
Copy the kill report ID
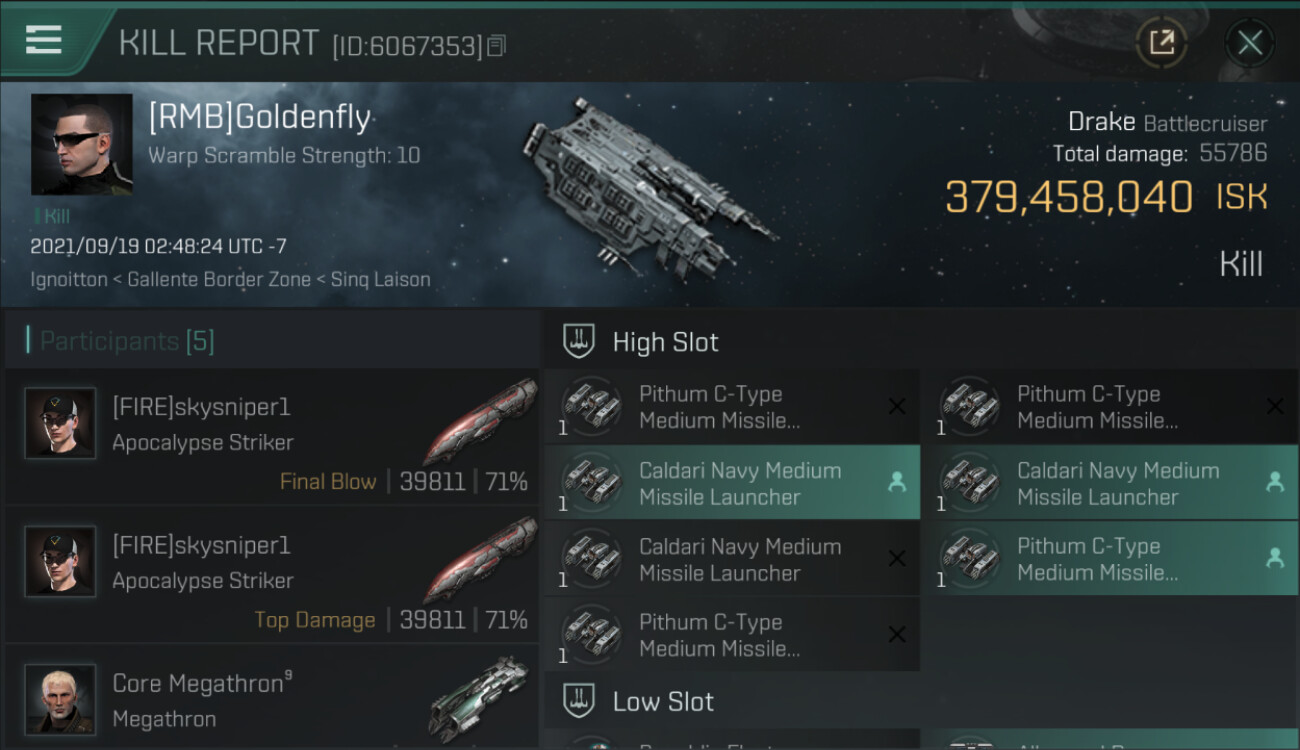[497, 45]
